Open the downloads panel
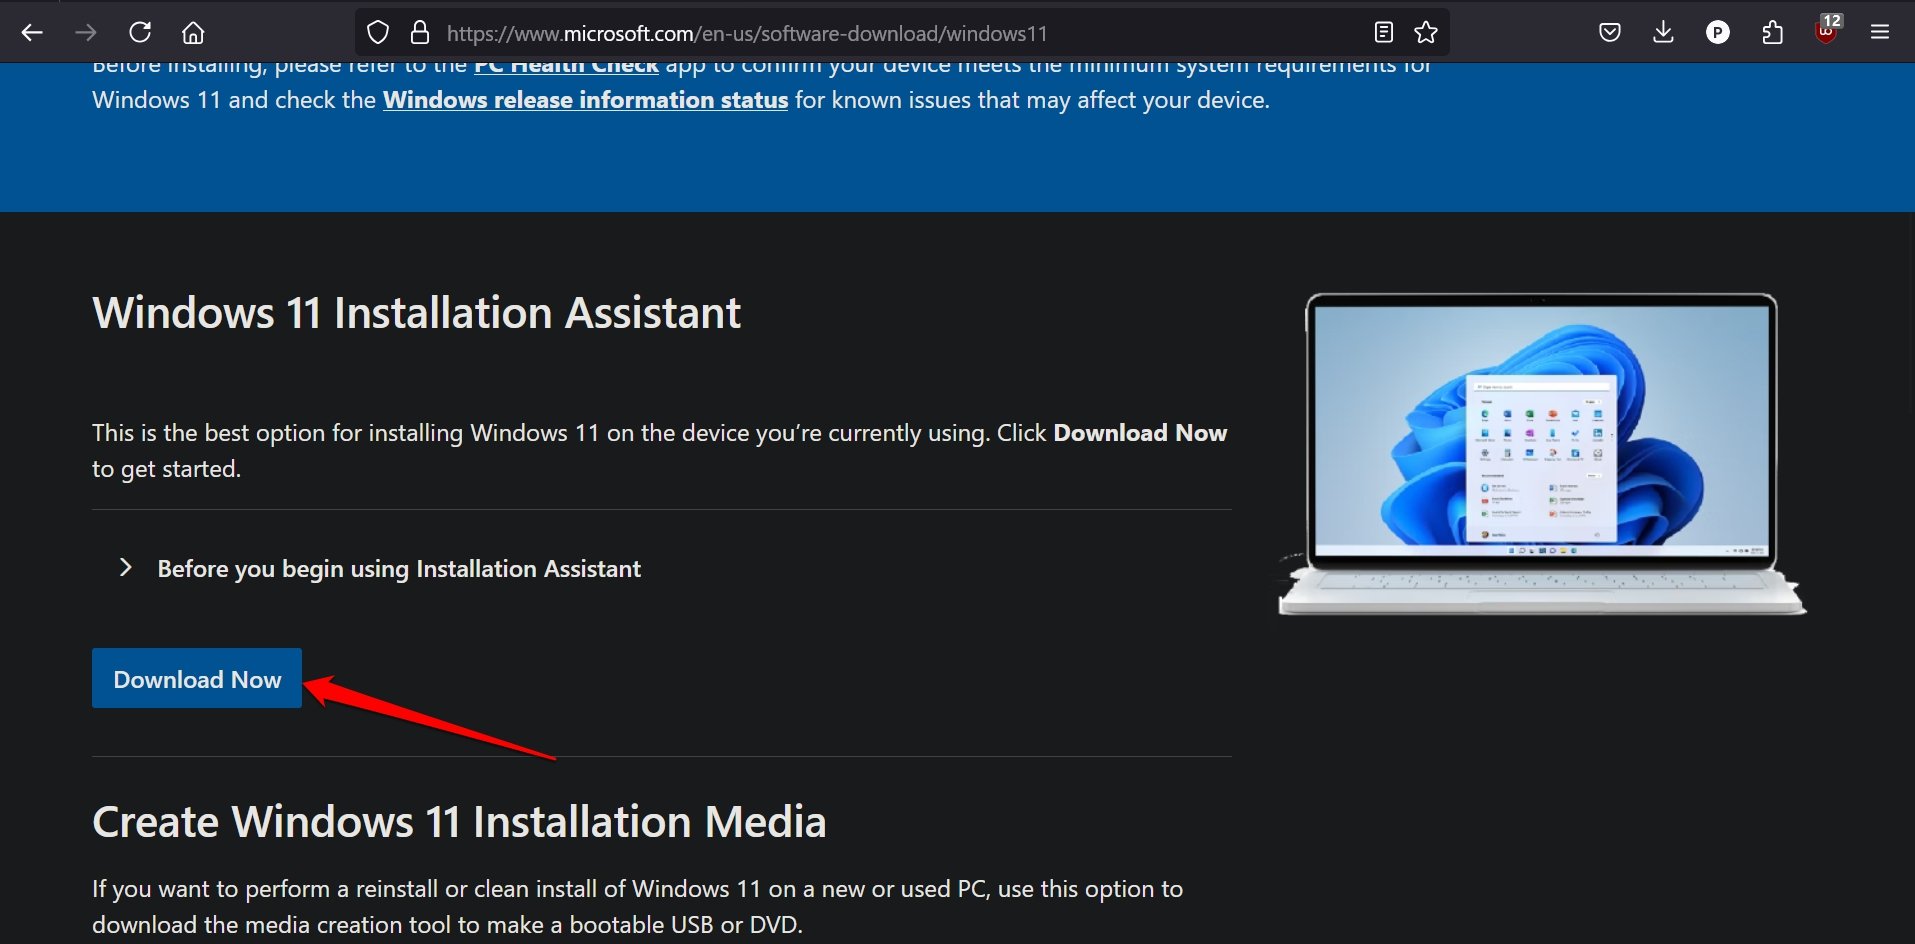 pyautogui.click(x=1663, y=33)
